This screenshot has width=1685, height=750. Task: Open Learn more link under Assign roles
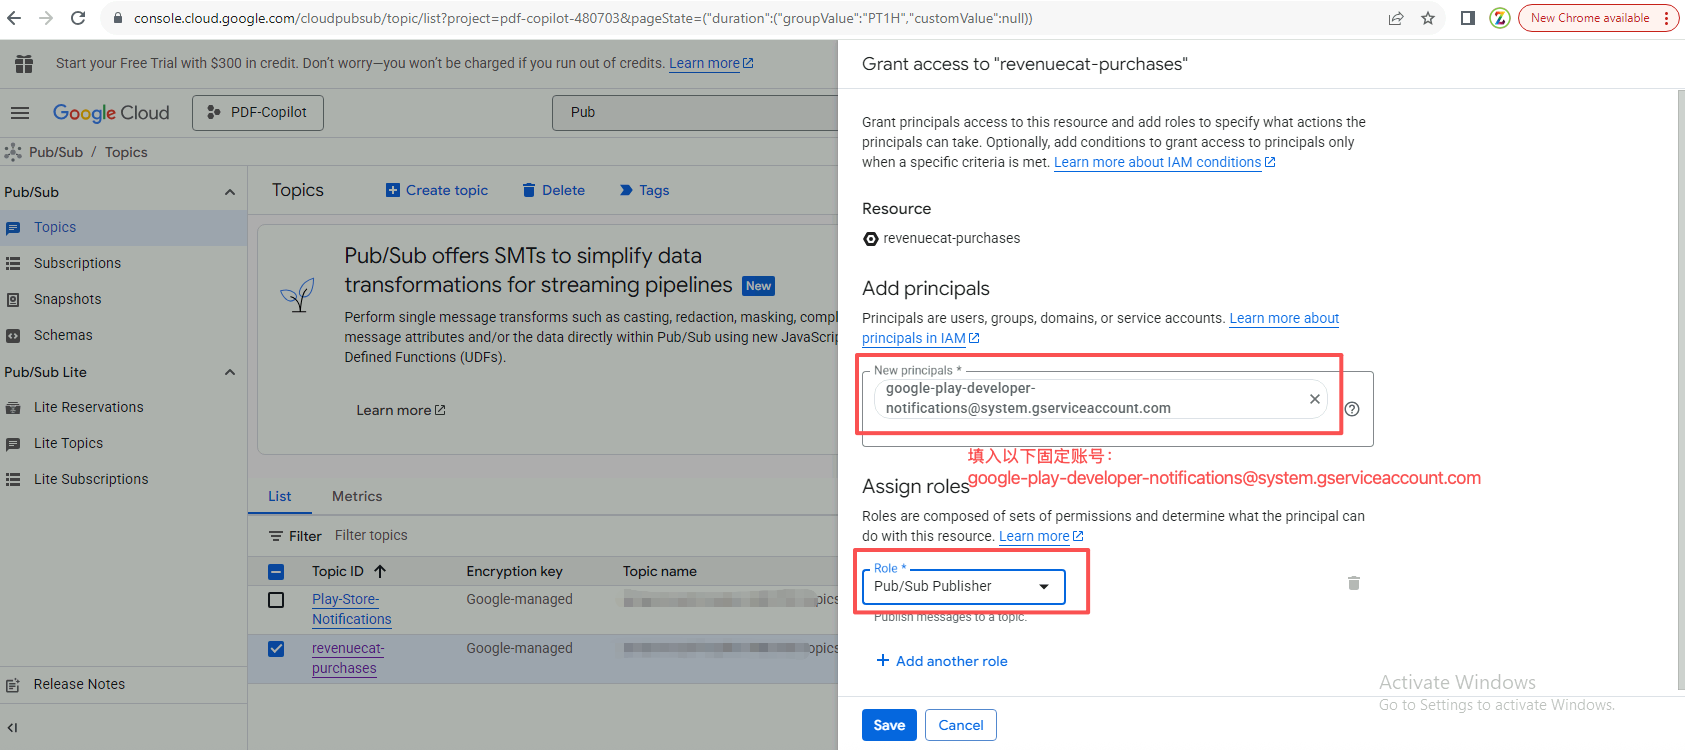point(1041,536)
